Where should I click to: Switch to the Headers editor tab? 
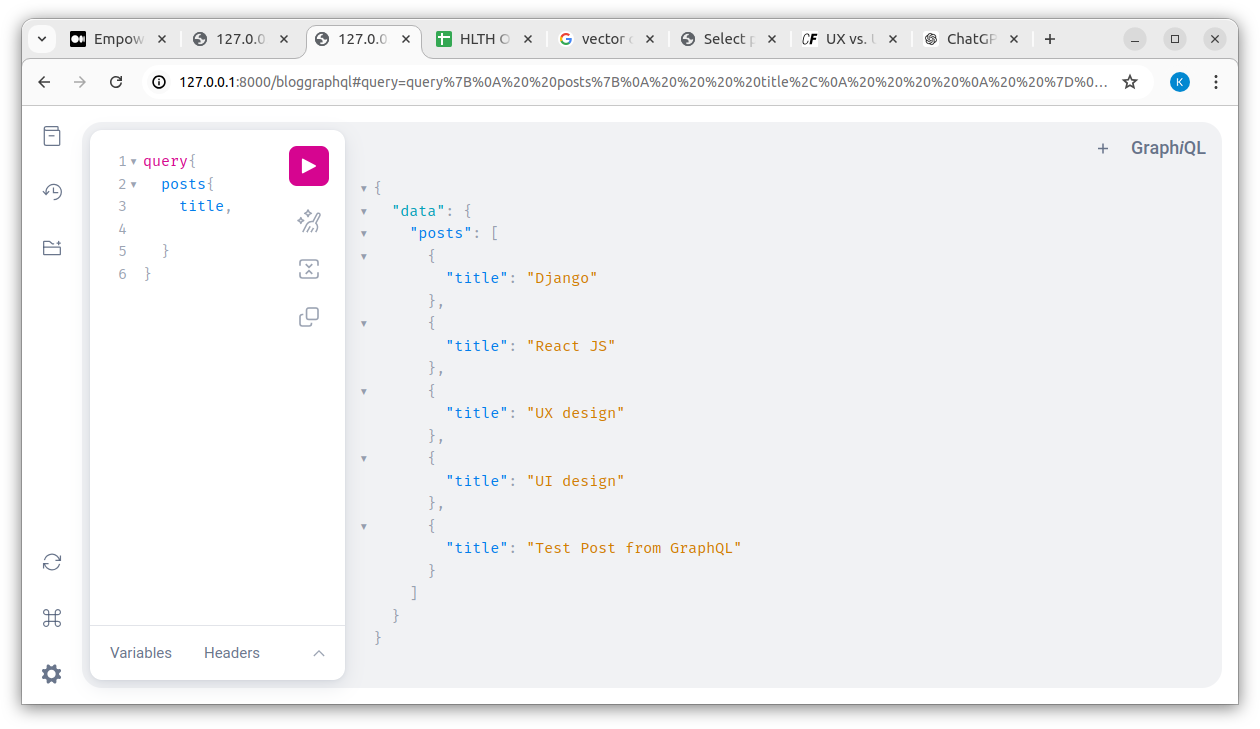click(232, 653)
